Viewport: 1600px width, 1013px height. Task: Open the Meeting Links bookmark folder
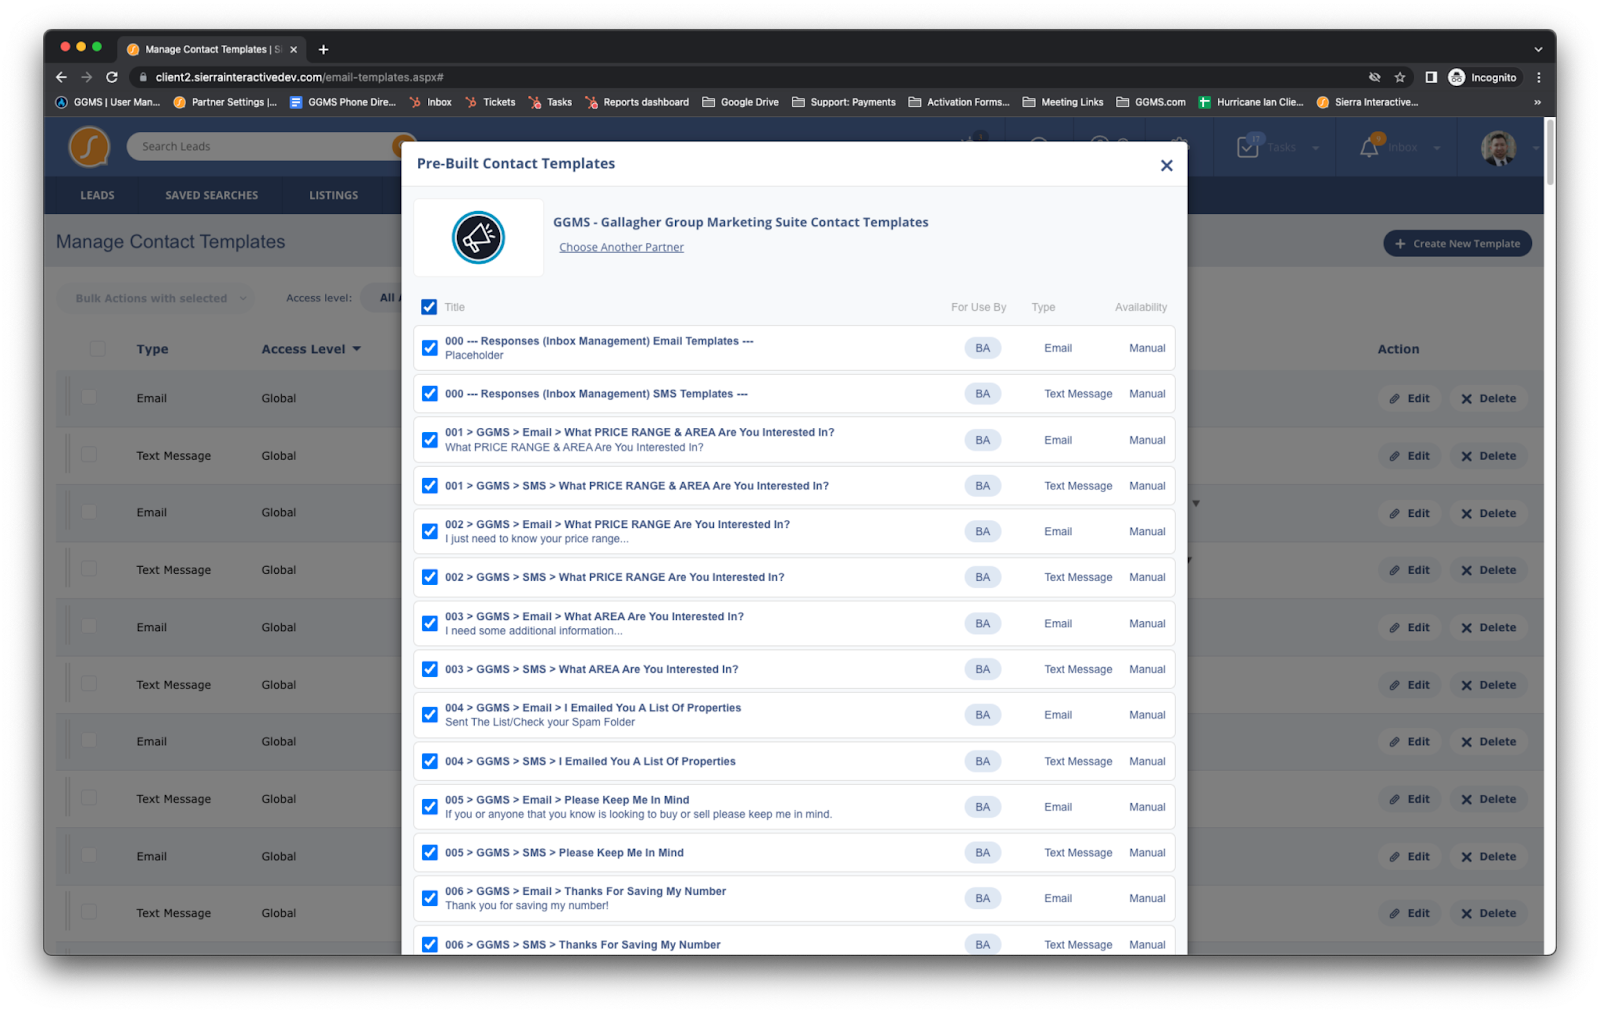point(1063,102)
